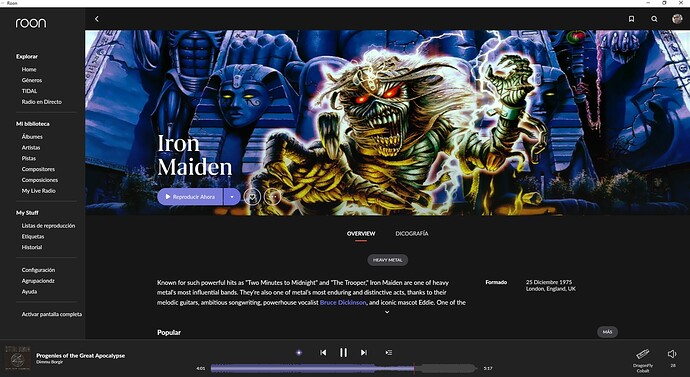Open the search magnifier icon
The height and width of the screenshot is (377, 690).
654,19
